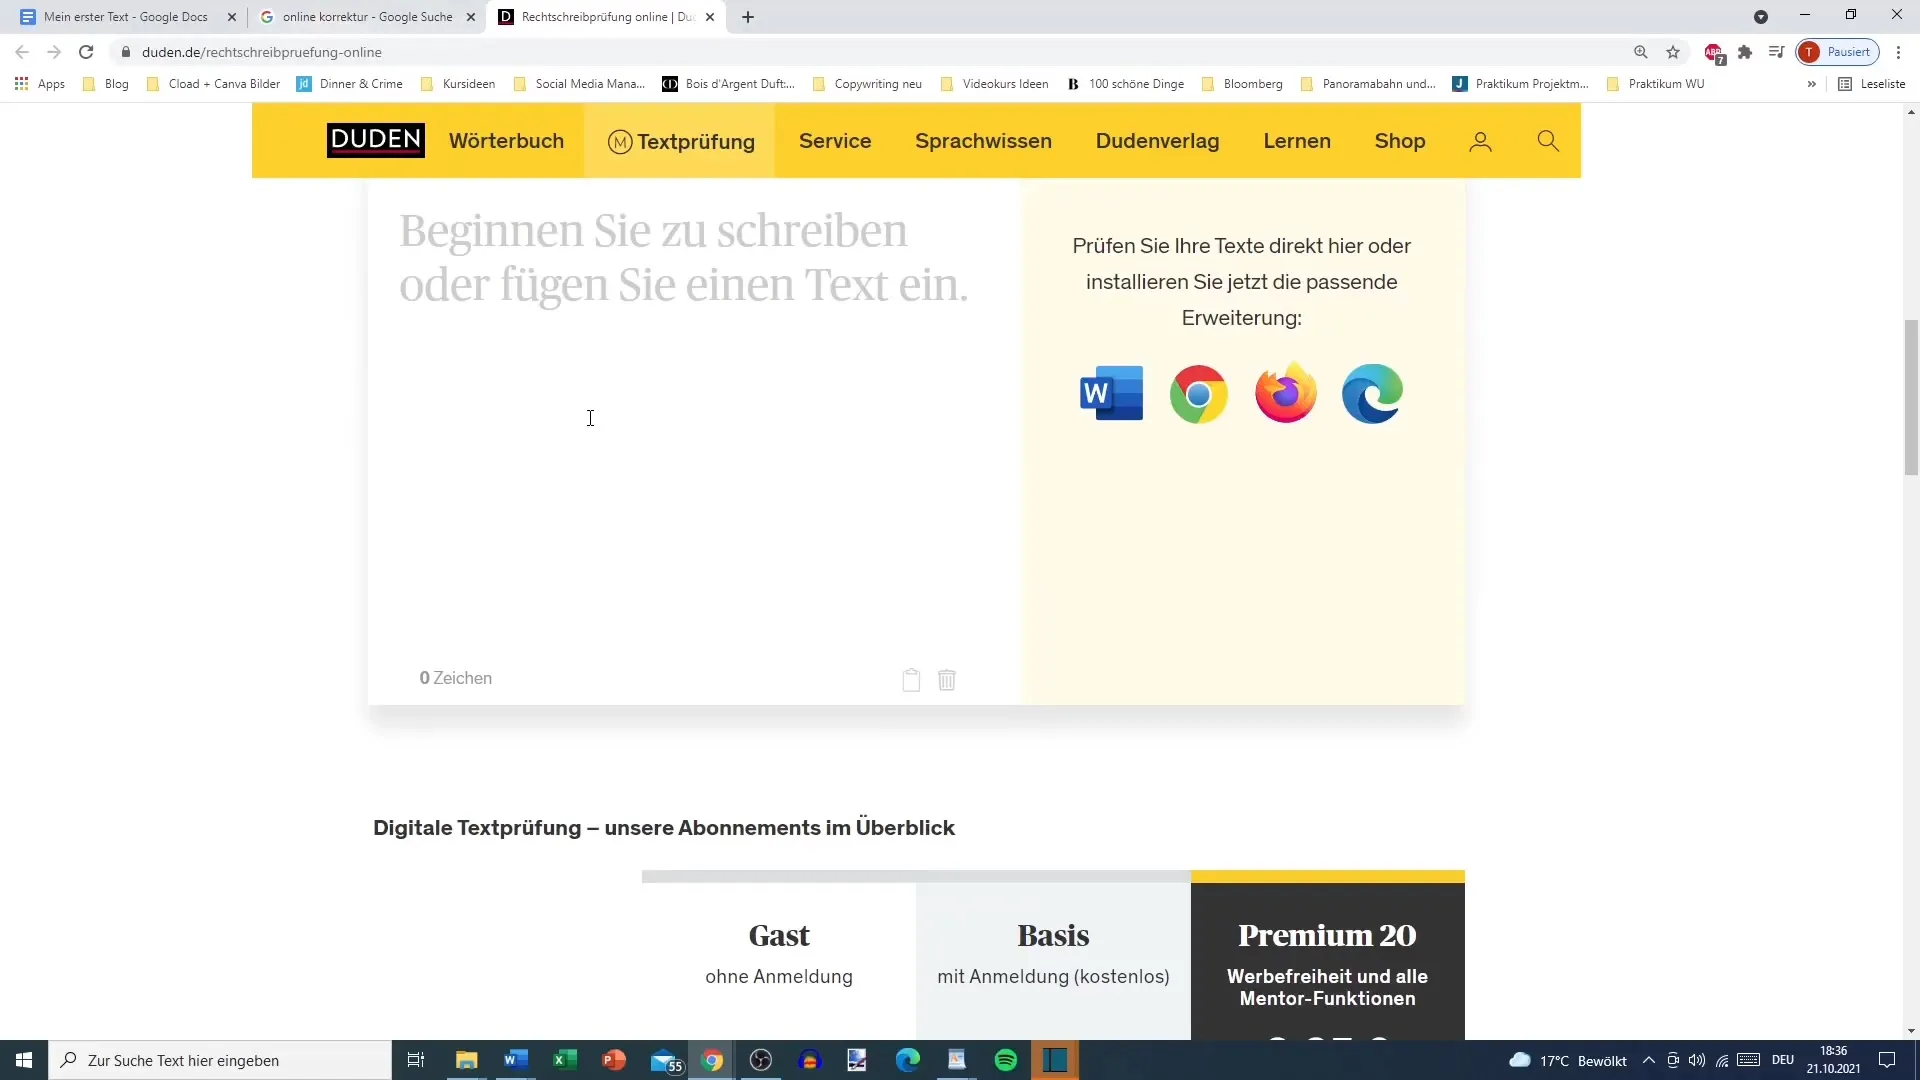Click the Duden logo icon
This screenshot has width=1920, height=1080.
click(373, 141)
